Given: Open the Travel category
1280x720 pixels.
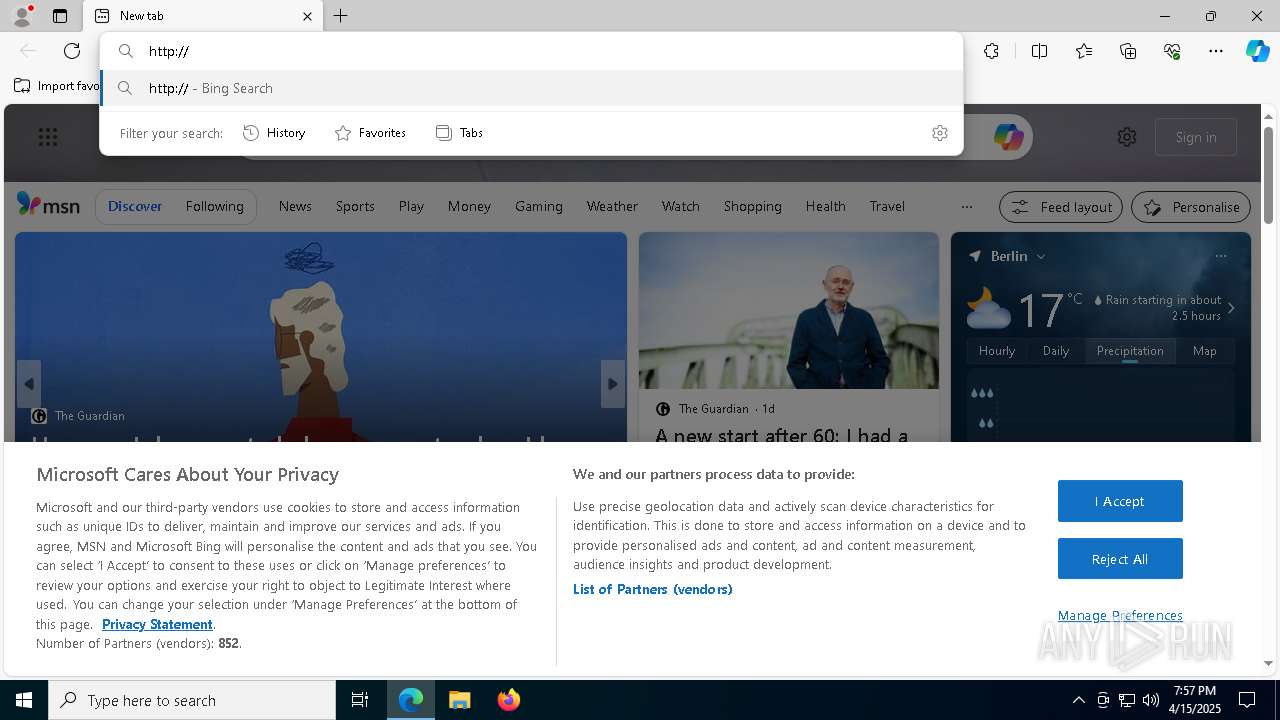Looking at the screenshot, I should (887, 206).
